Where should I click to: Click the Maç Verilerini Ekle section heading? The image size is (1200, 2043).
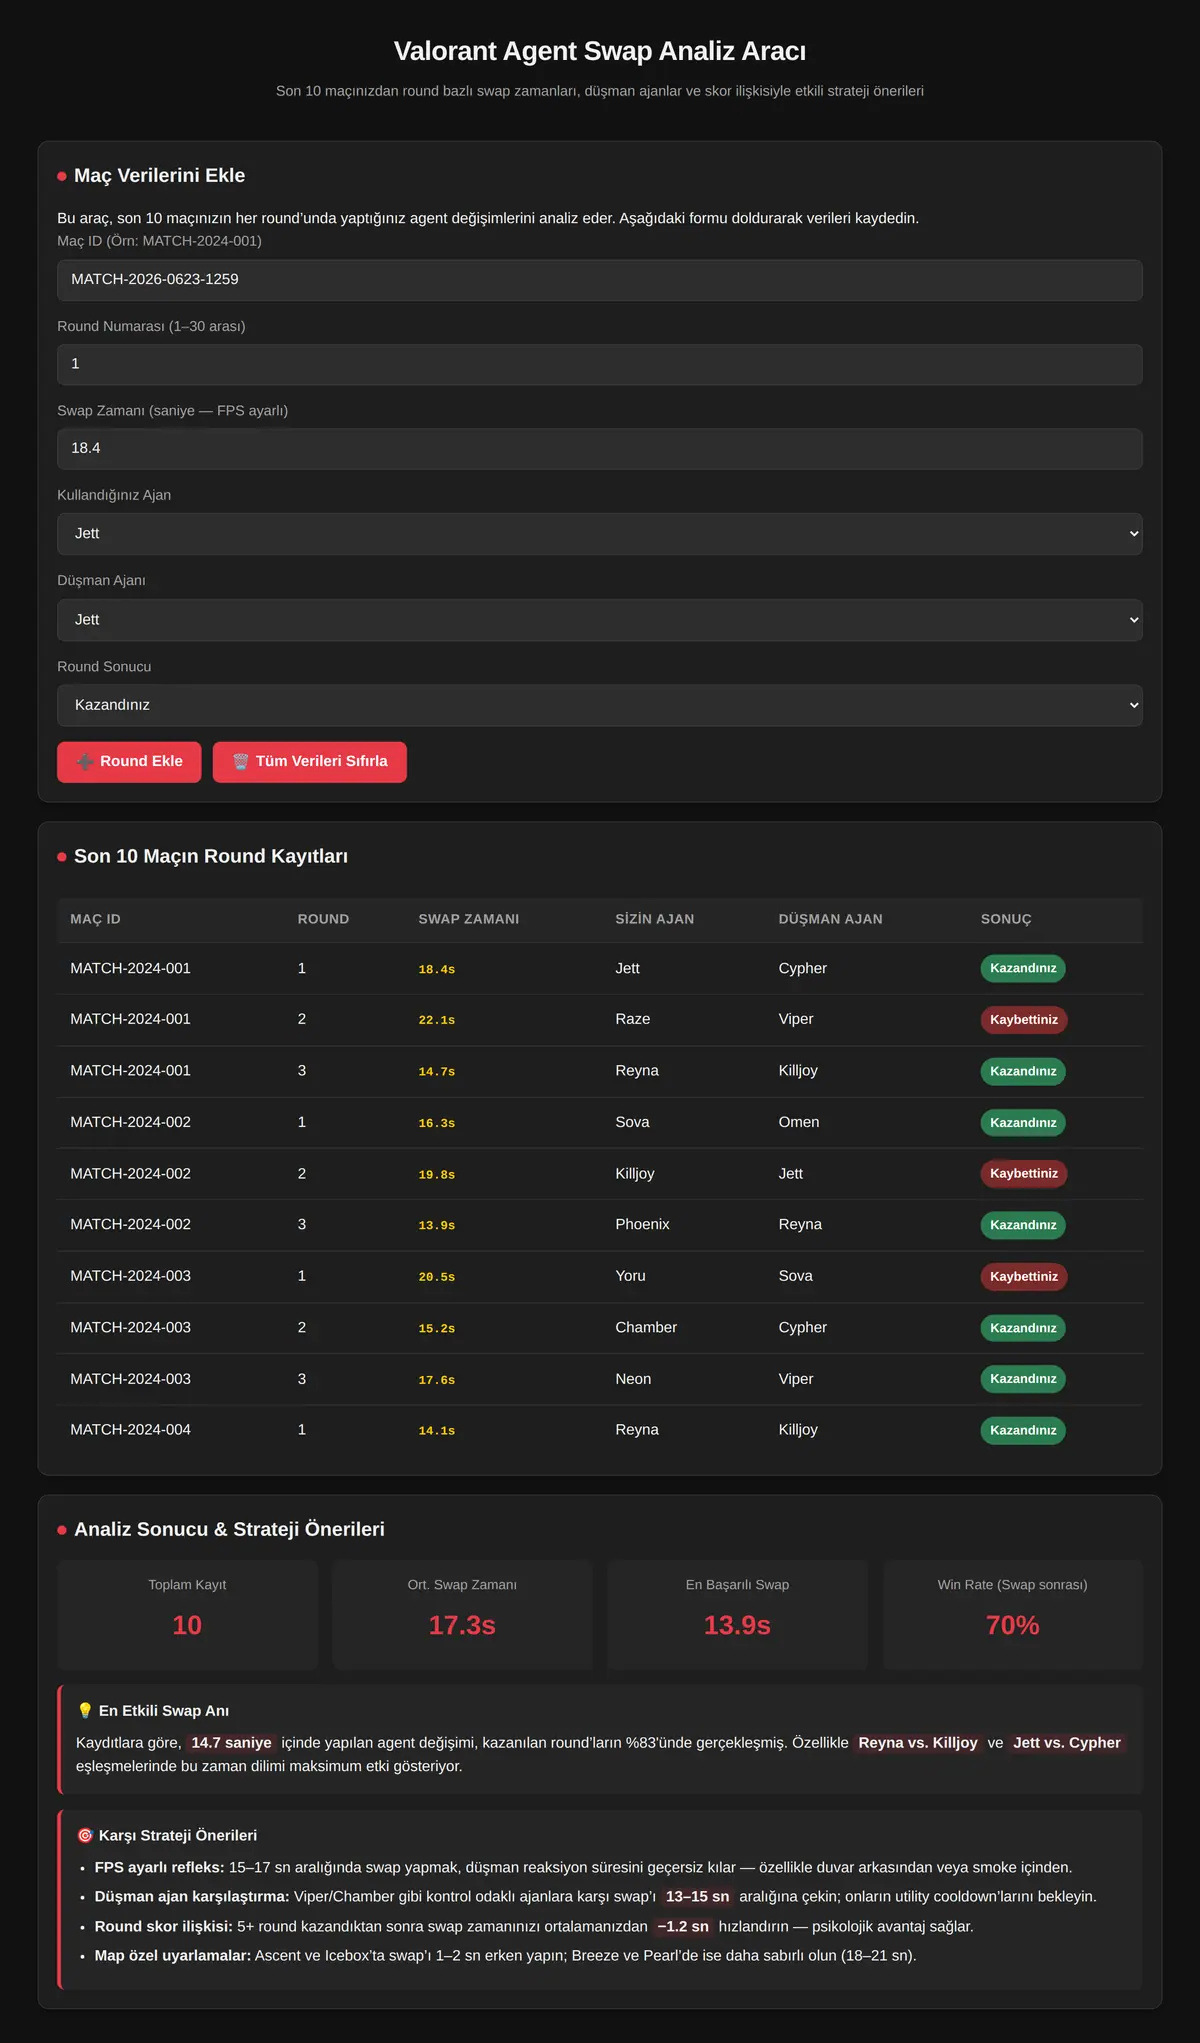pos(159,176)
